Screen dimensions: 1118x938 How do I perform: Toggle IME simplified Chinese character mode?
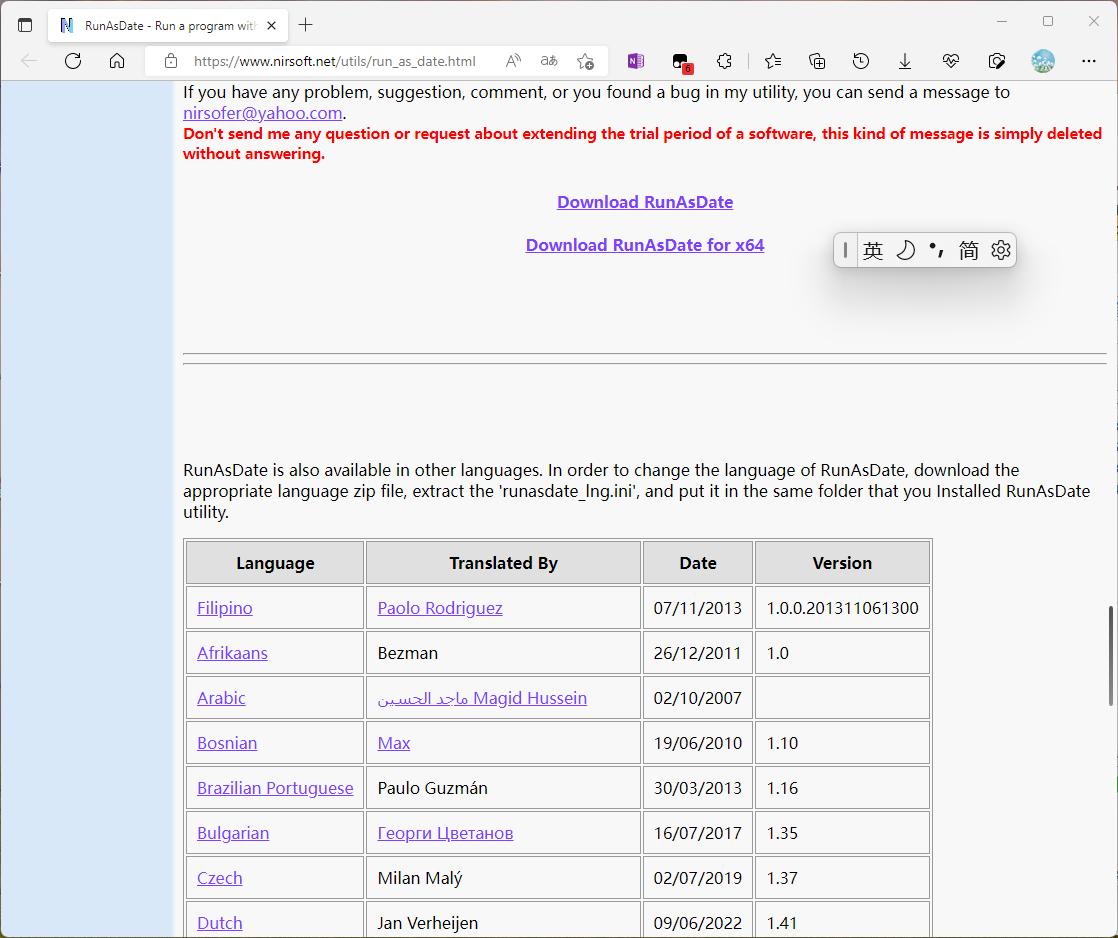pos(968,250)
